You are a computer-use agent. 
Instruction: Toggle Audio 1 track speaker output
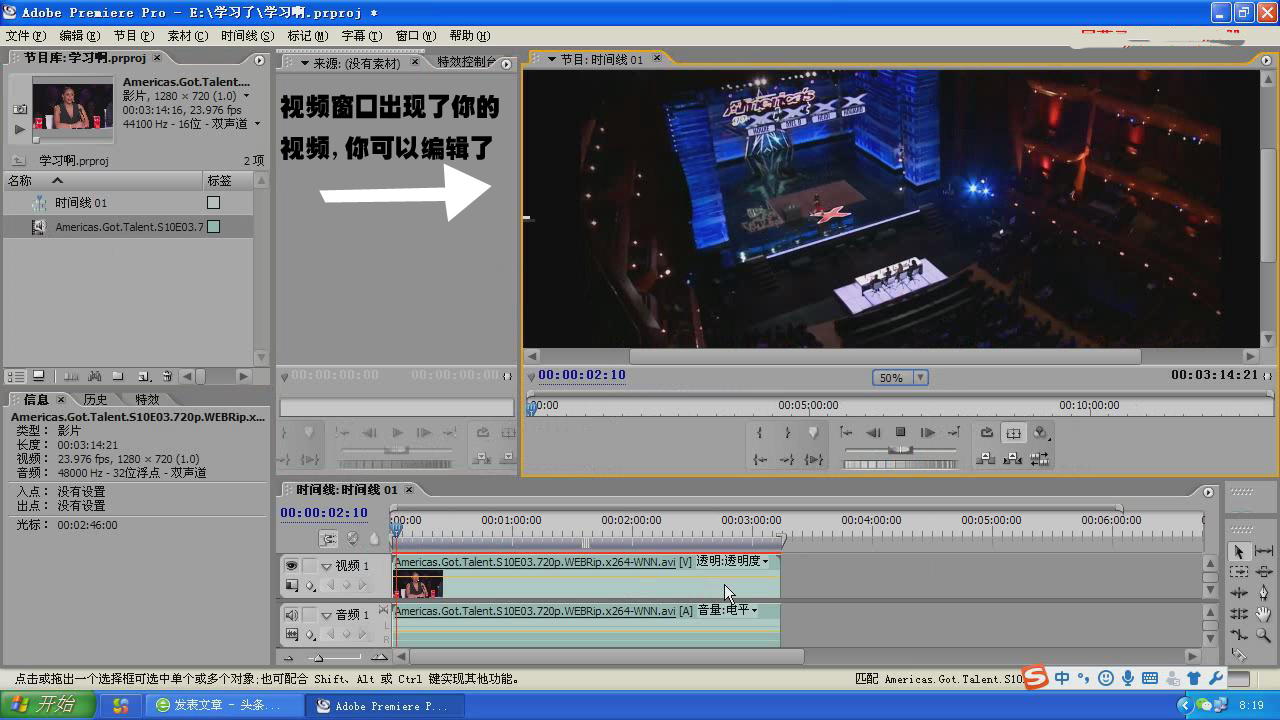[x=291, y=614]
